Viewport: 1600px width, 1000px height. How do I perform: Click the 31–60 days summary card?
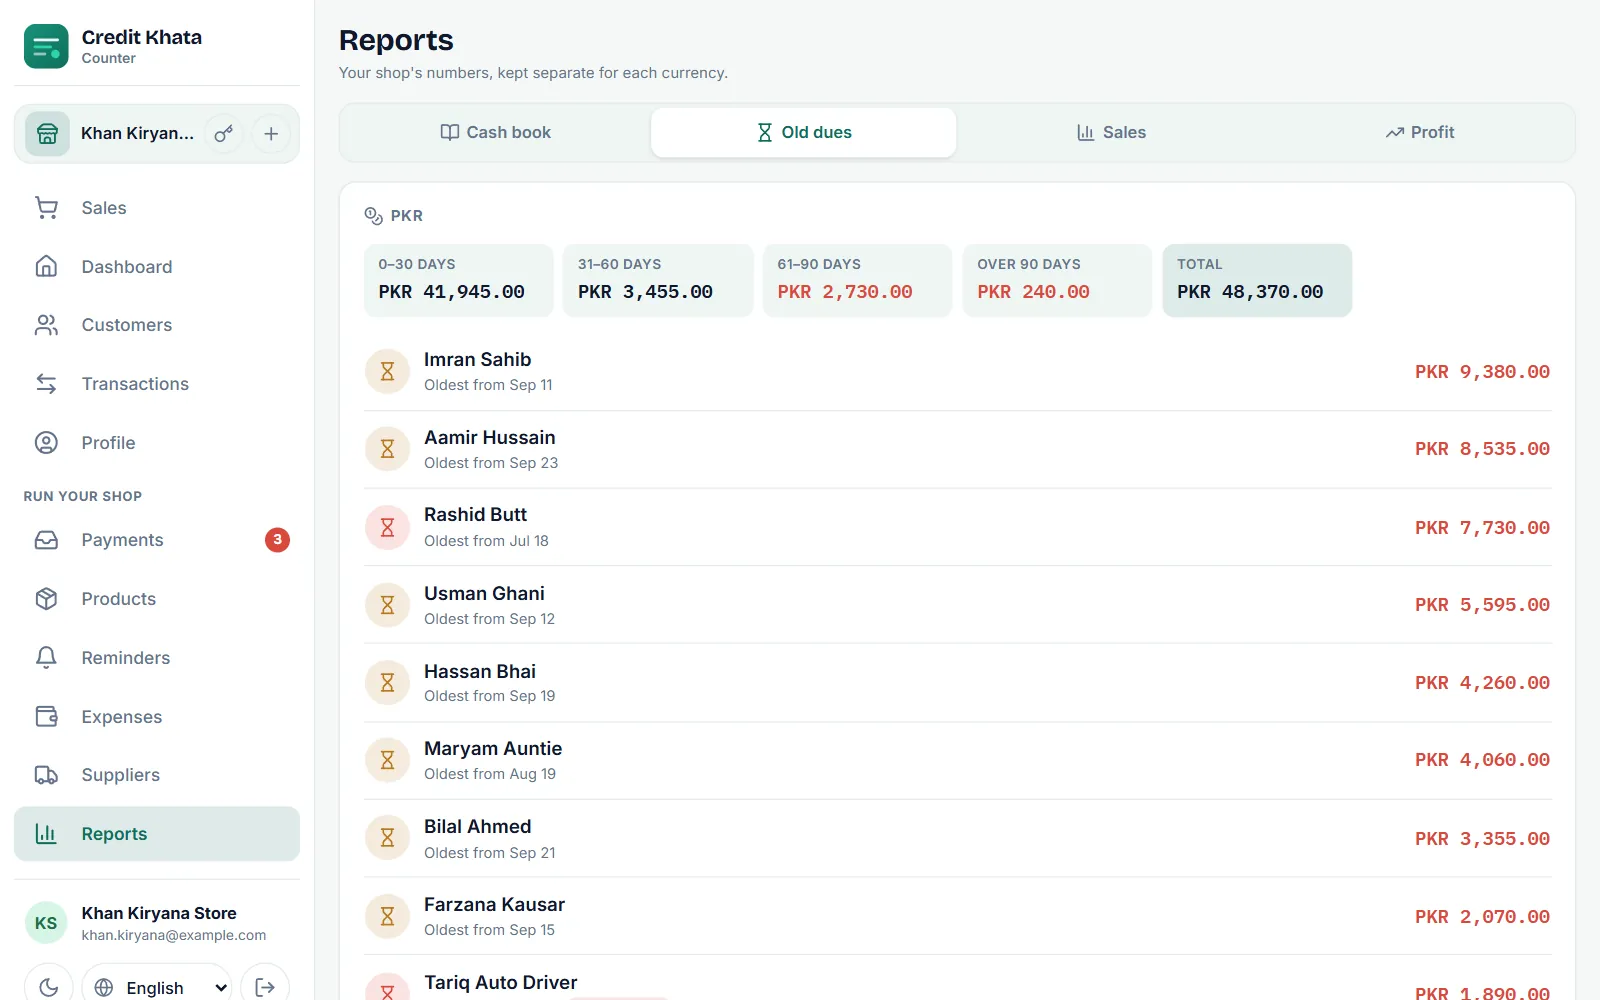click(x=658, y=280)
